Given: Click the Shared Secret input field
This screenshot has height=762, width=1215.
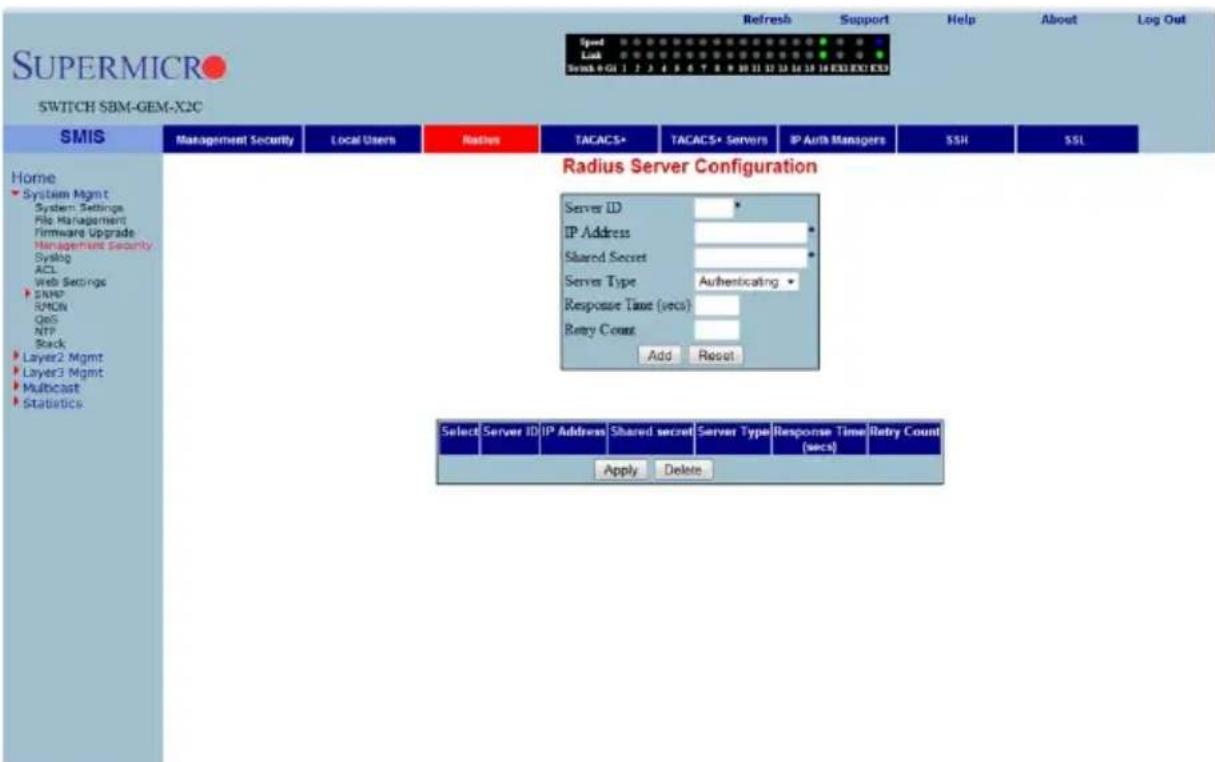Looking at the screenshot, I should click(x=751, y=258).
